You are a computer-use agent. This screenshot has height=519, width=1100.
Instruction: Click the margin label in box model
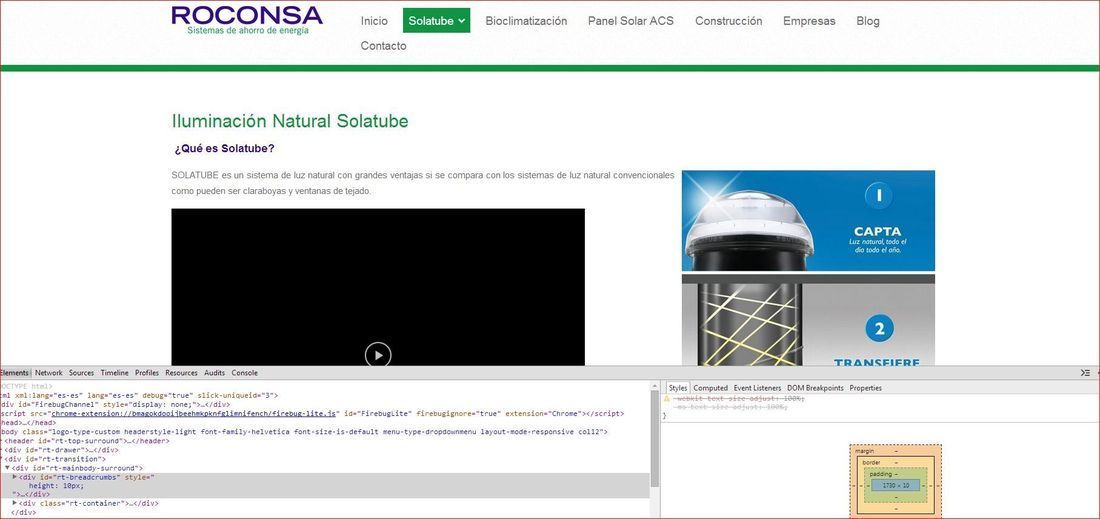coord(864,451)
